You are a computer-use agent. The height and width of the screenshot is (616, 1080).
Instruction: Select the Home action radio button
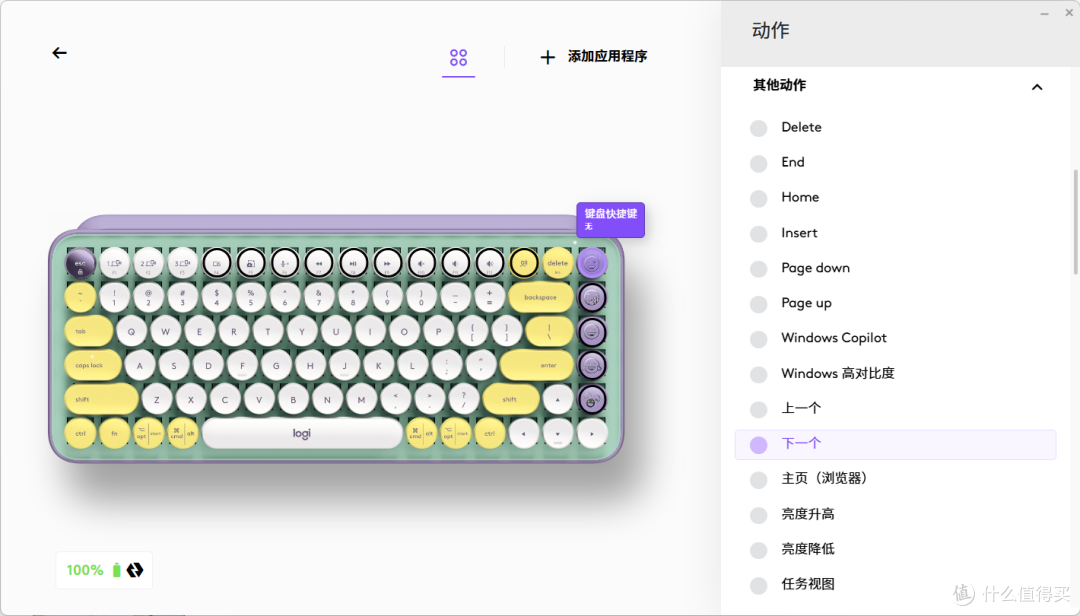point(758,198)
